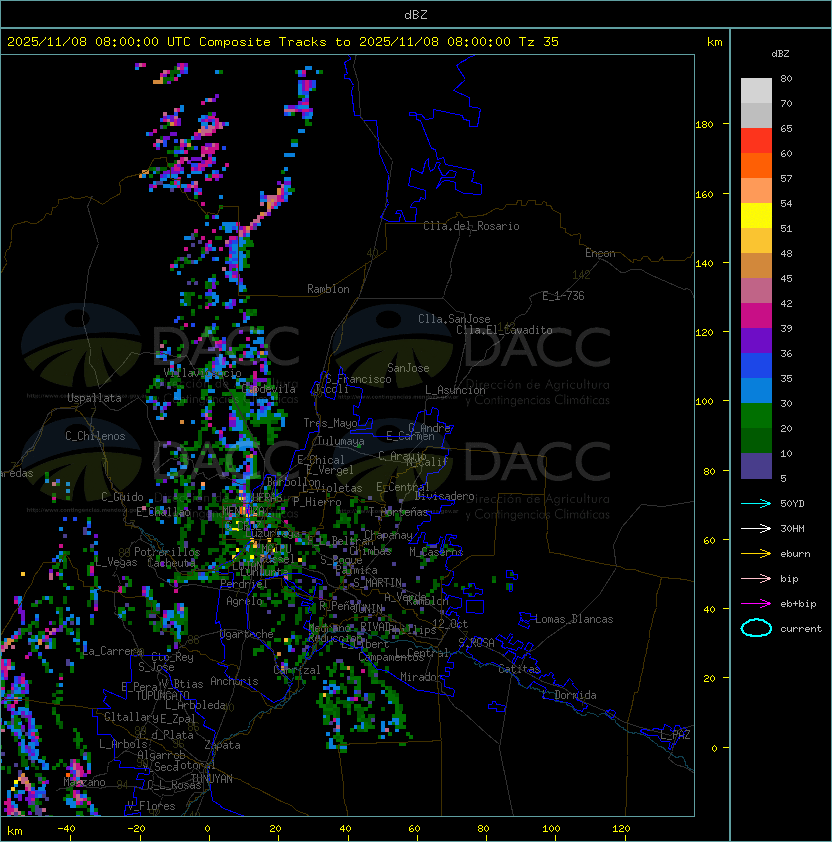Click the magenta eb+bip arrow in legend

click(x=756, y=604)
